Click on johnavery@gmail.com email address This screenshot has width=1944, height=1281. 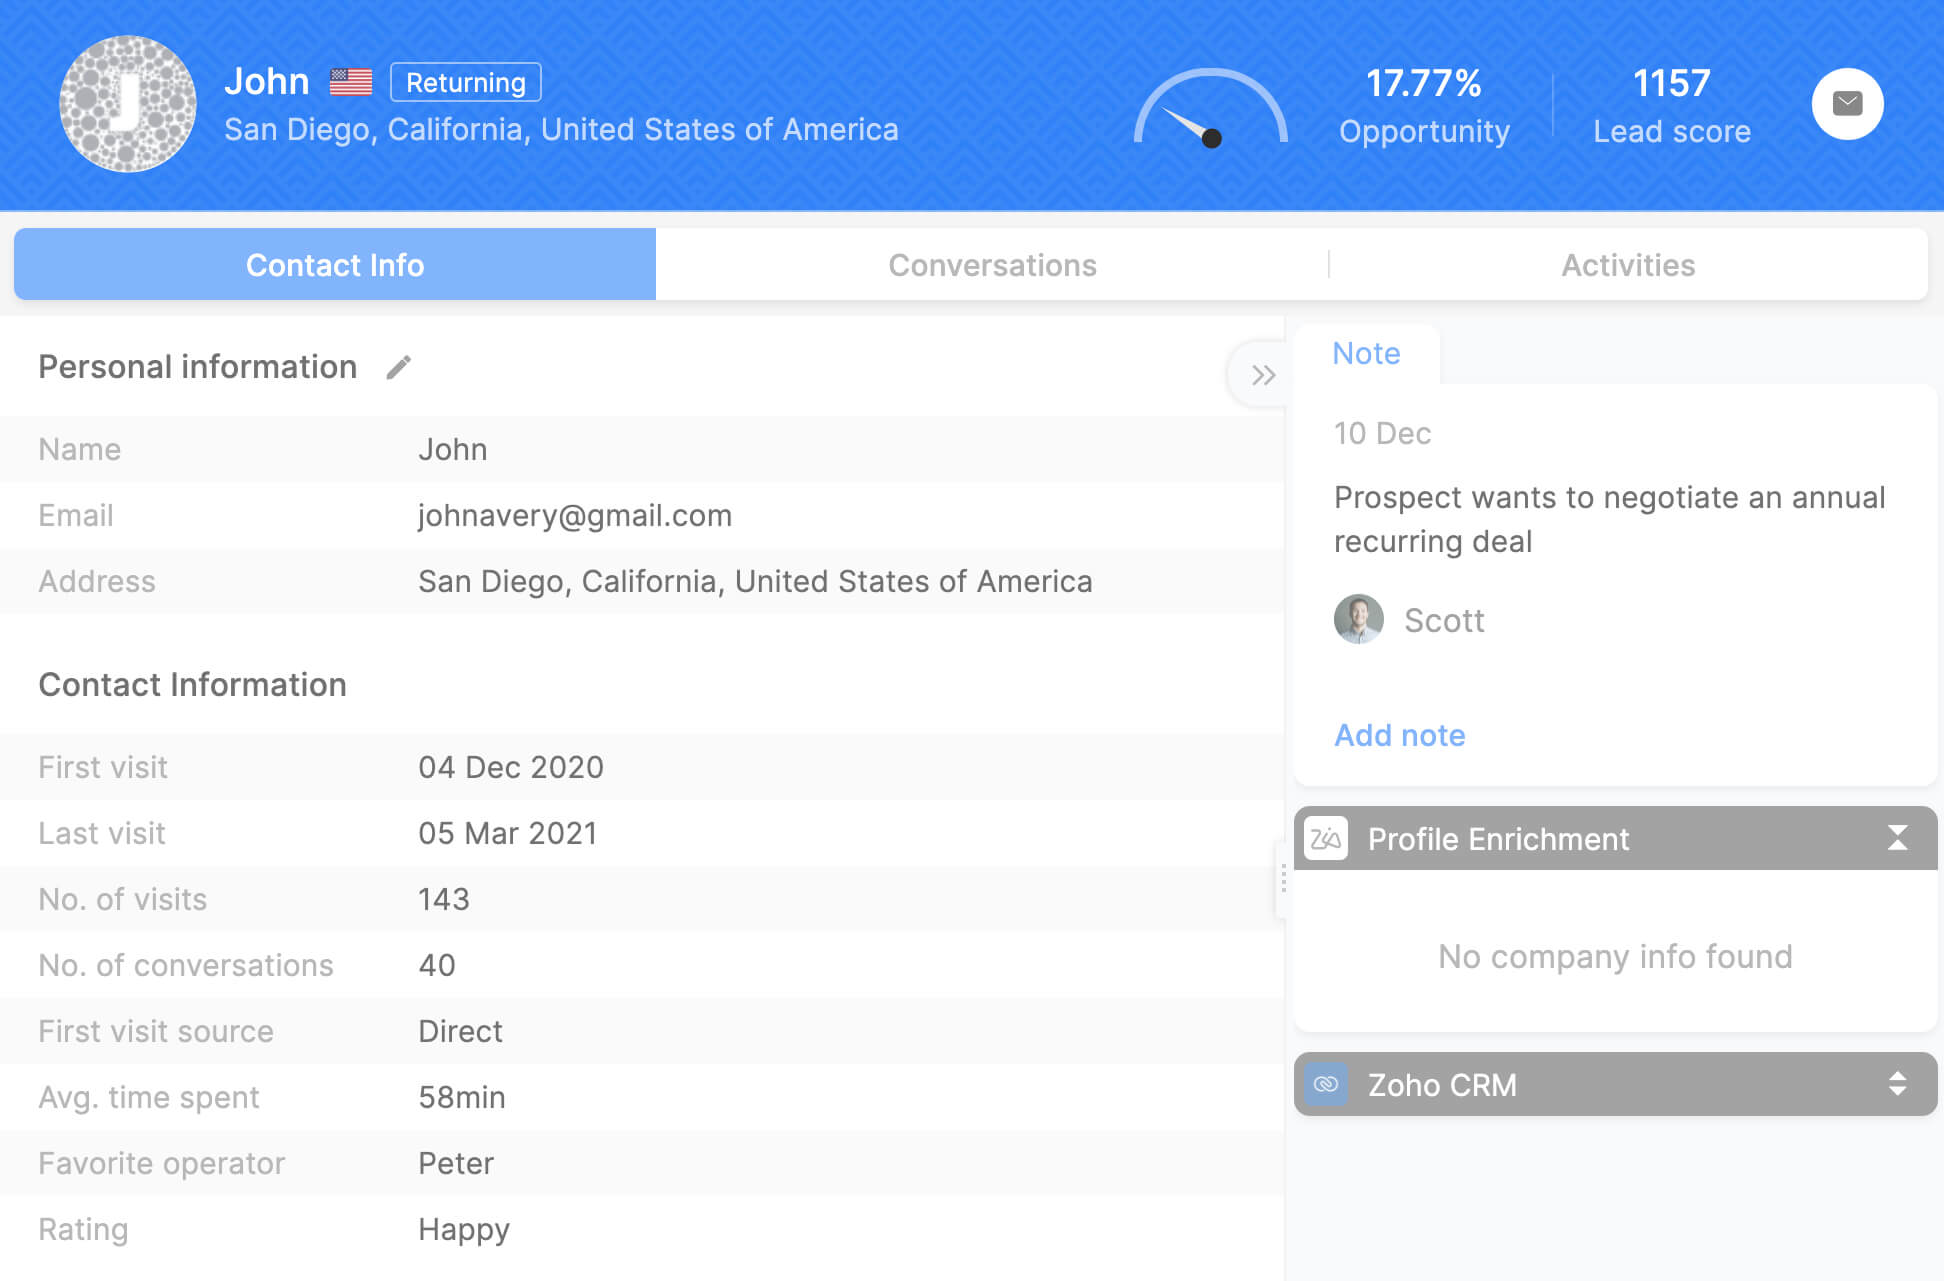(x=572, y=515)
